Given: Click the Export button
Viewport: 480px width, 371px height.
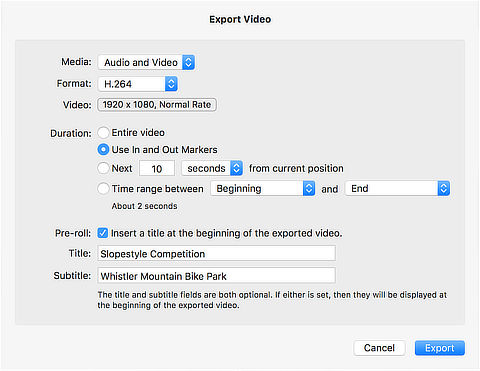Looking at the screenshot, I should click(x=440, y=348).
